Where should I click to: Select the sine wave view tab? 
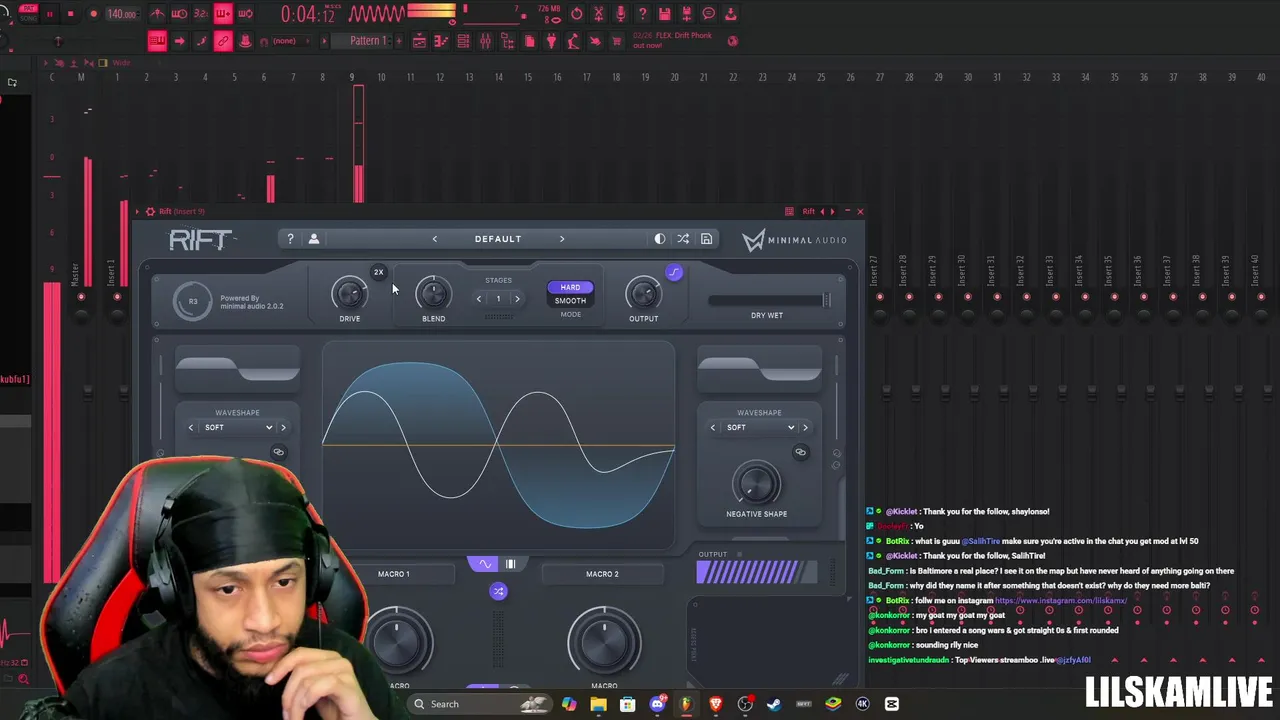[x=485, y=564]
